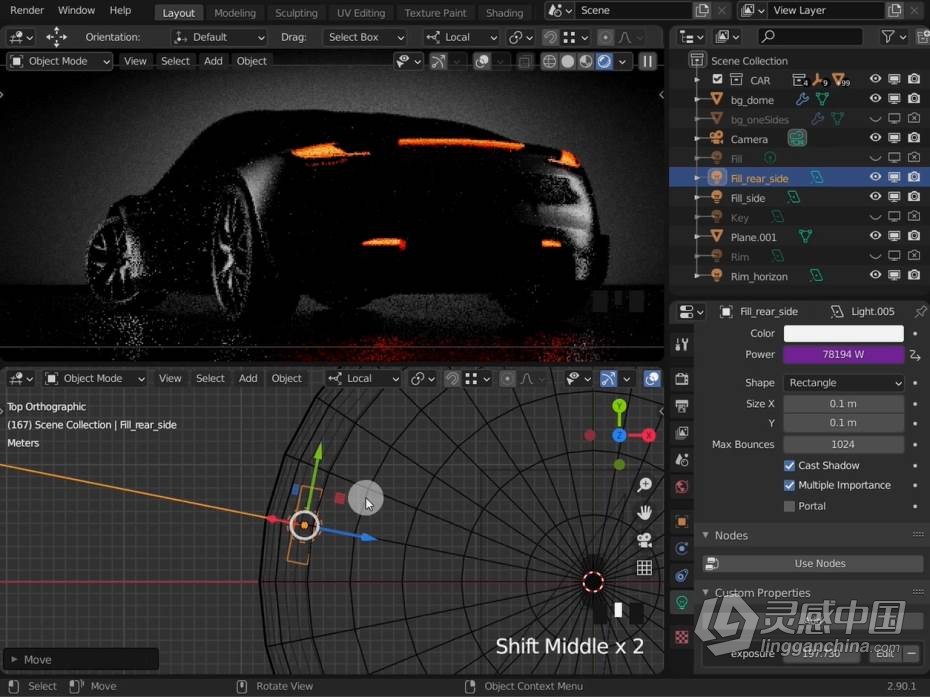
Task: Click the pan hand gizmo icon
Action: pyautogui.click(x=644, y=513)
